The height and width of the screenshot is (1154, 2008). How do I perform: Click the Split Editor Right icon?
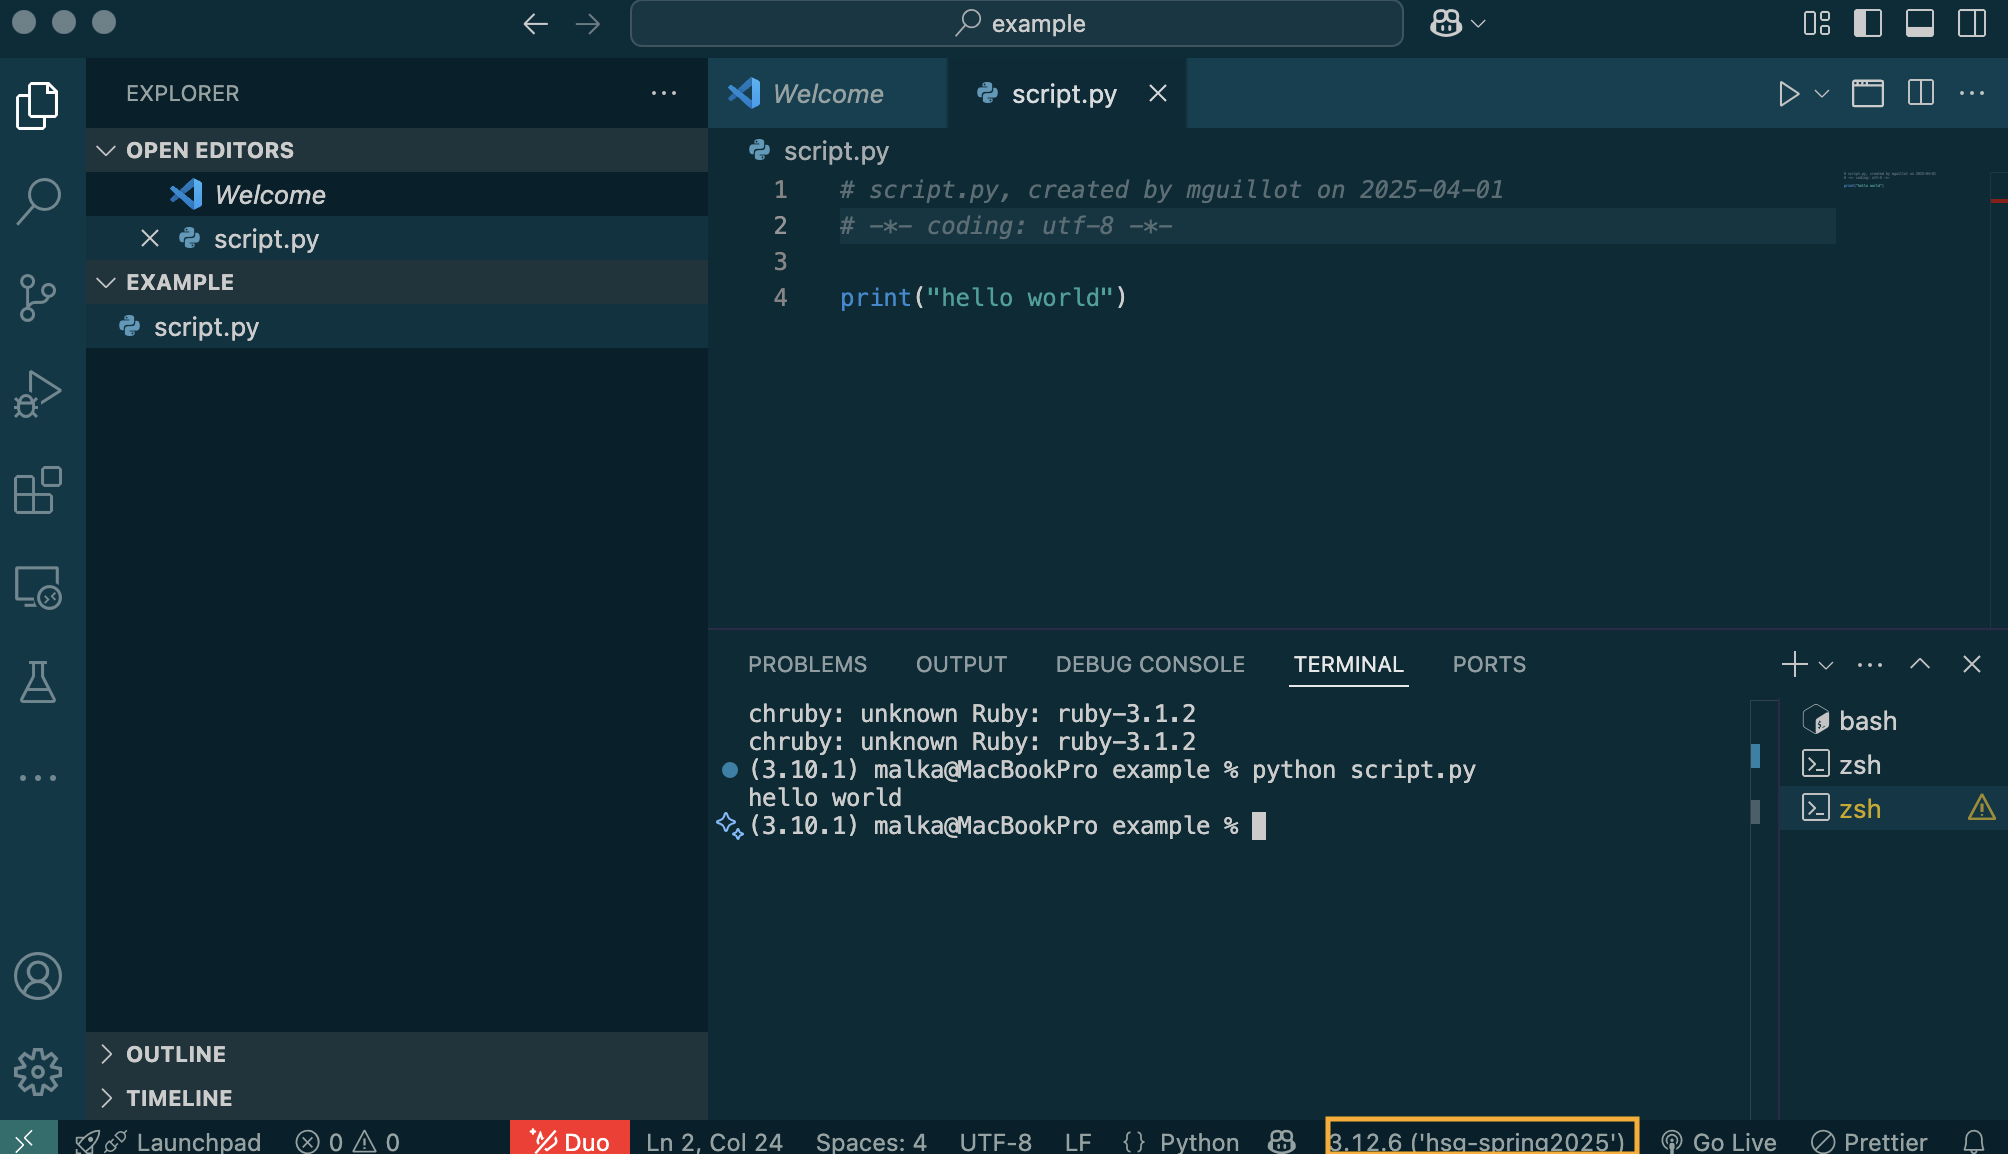point(1920,94)
